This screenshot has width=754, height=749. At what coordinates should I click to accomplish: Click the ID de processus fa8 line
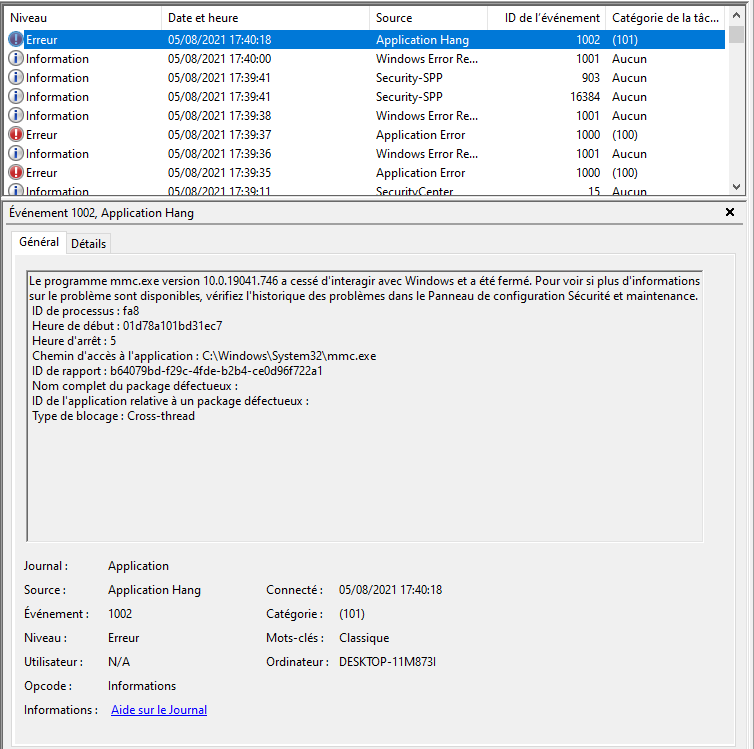coord(86,311)
